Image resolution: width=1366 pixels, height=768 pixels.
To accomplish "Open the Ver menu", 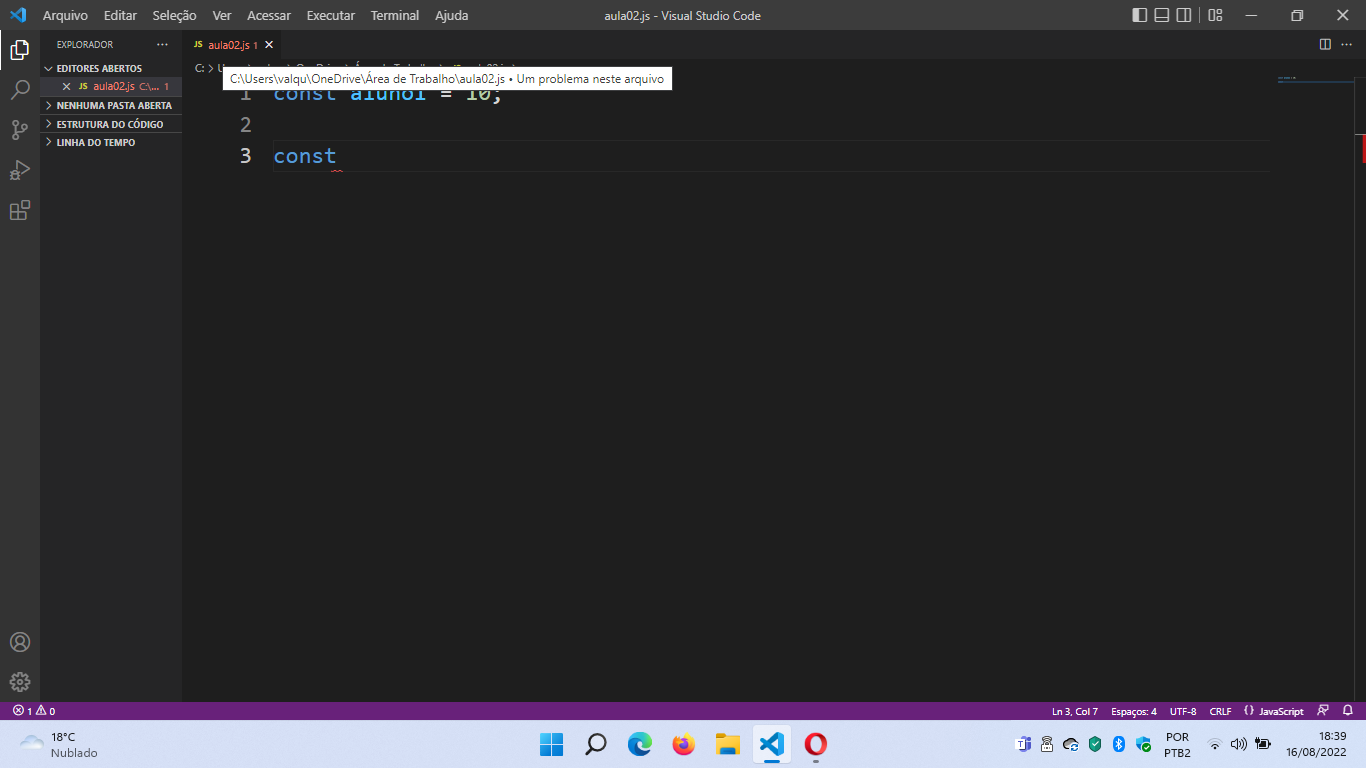I will tap(222, 15).
